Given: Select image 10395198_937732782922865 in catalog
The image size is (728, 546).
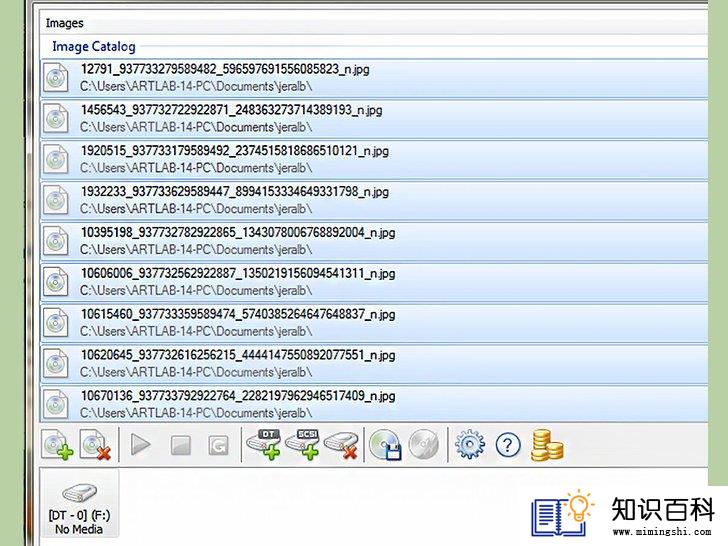Looking at the screenshot, I should point(374,241).
